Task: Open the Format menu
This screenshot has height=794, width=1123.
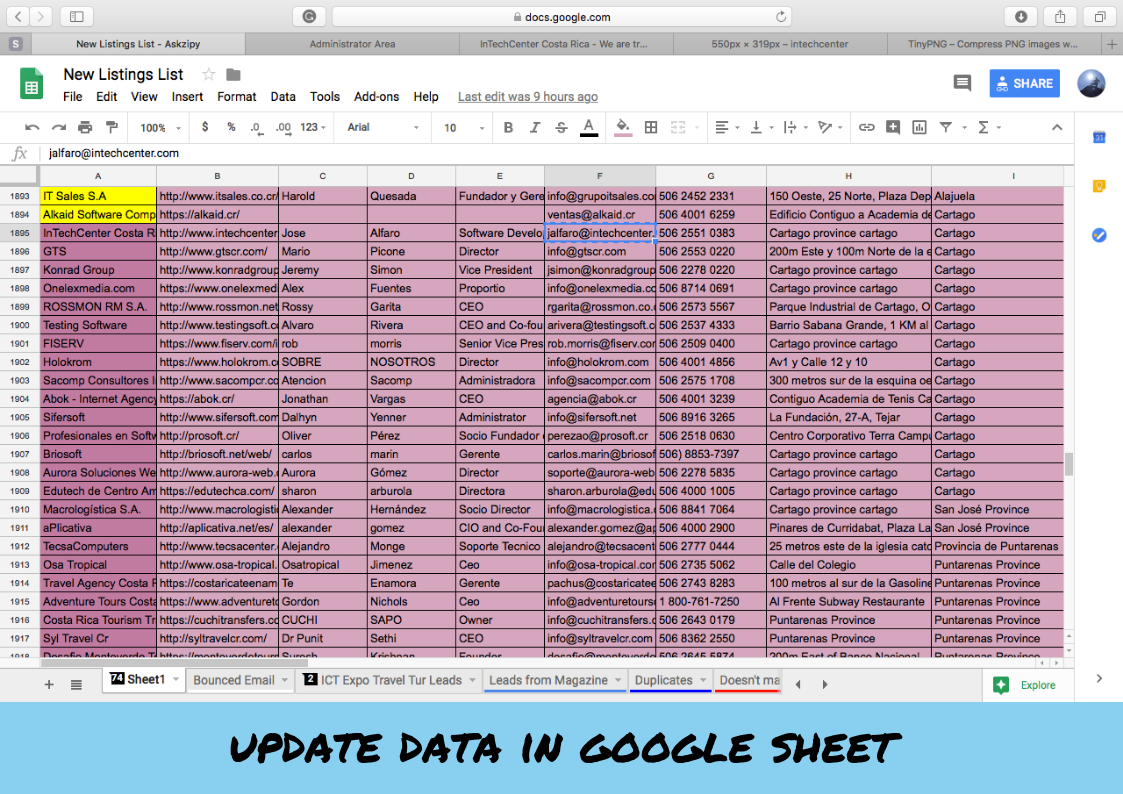Action: (x=236, y=97)
